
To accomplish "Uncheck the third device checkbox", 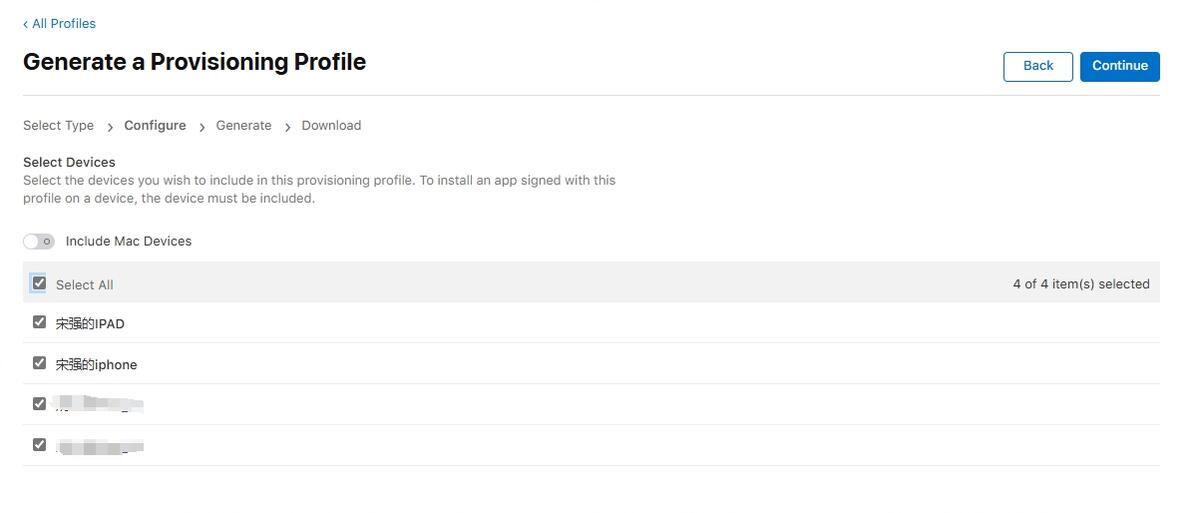I will [x=39, y=404].
